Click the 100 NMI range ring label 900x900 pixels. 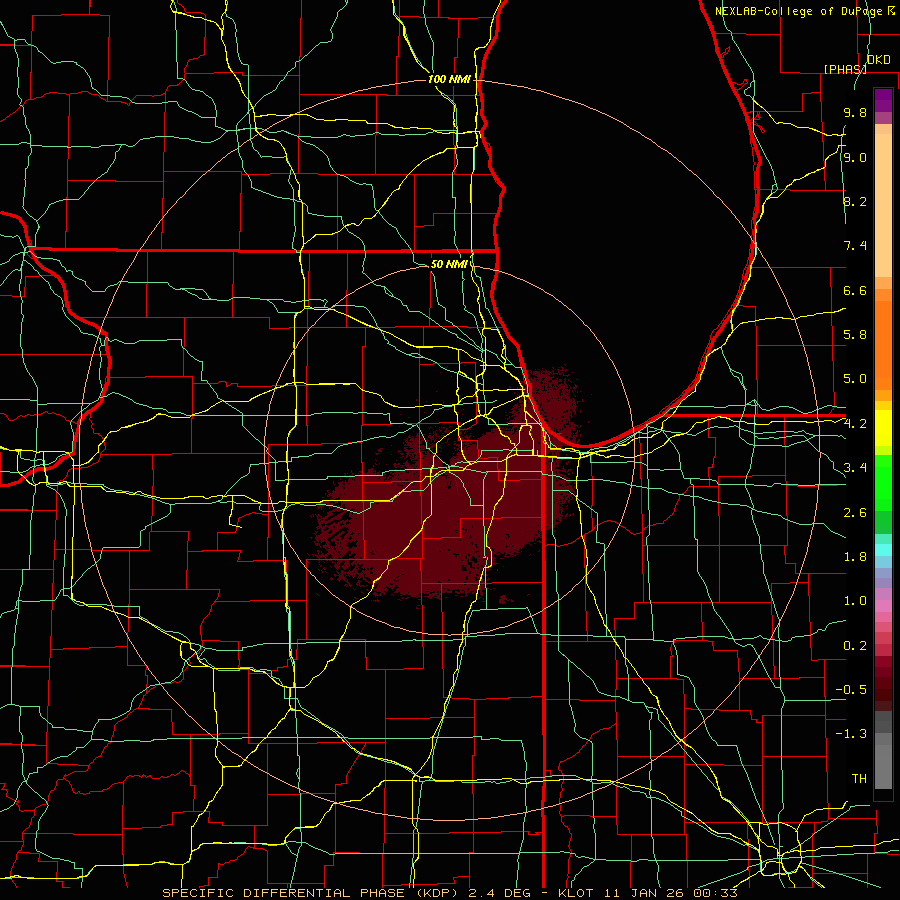coord(449,79)
